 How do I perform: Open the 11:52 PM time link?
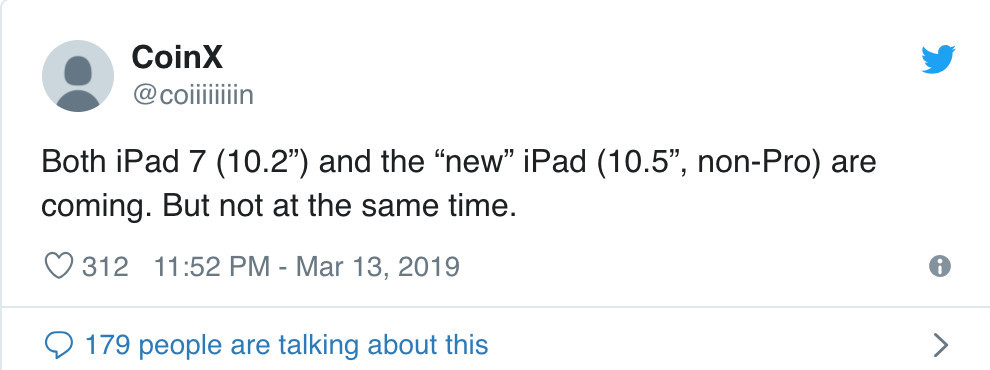coord(212,266)
